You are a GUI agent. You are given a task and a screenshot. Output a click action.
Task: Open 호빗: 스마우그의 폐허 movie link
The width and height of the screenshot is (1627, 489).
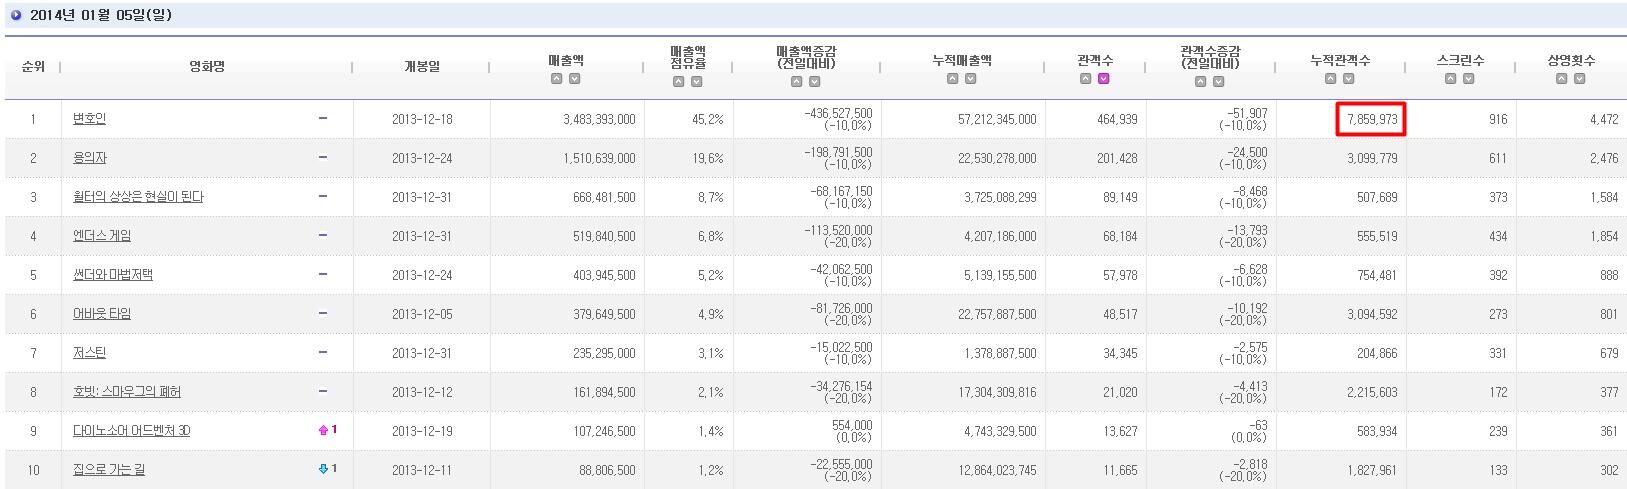(x=127, y=392)
